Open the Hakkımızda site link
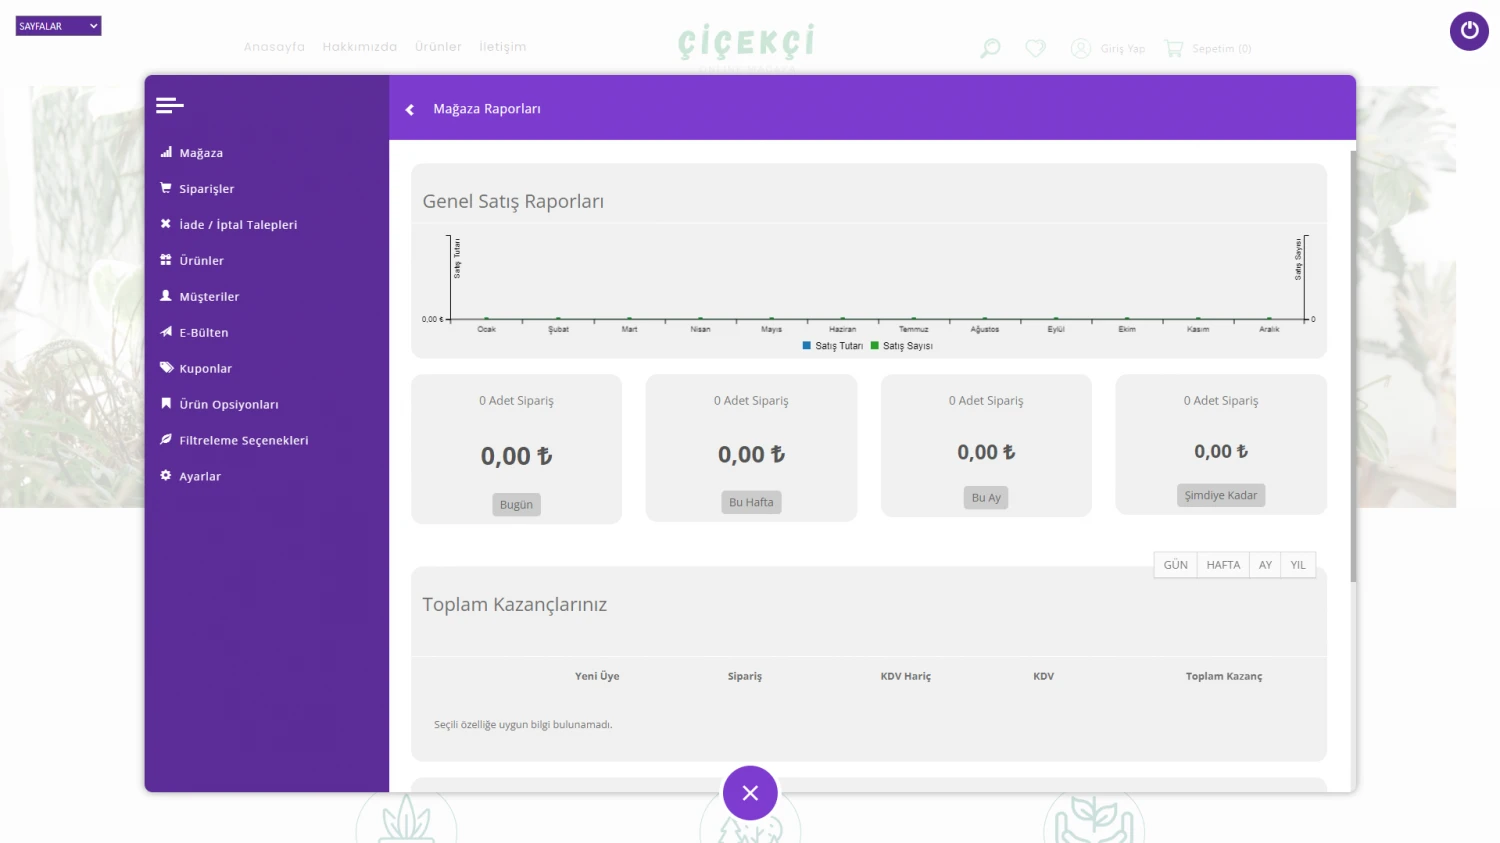This screenshot has width=1500, height=843. click(x=360, y=47)
